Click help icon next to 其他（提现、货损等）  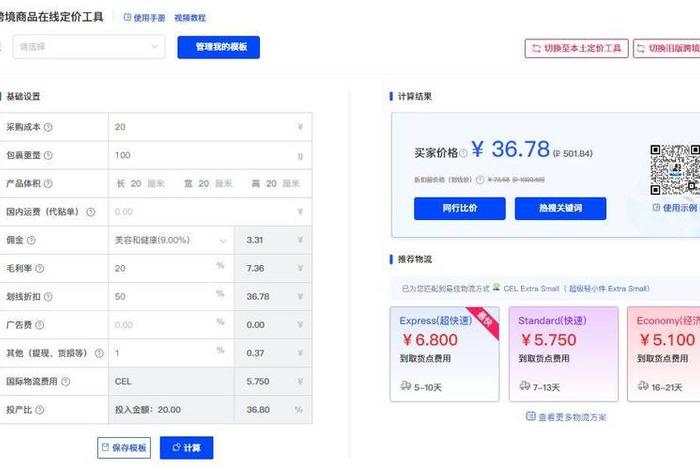(x=99, y=354)
